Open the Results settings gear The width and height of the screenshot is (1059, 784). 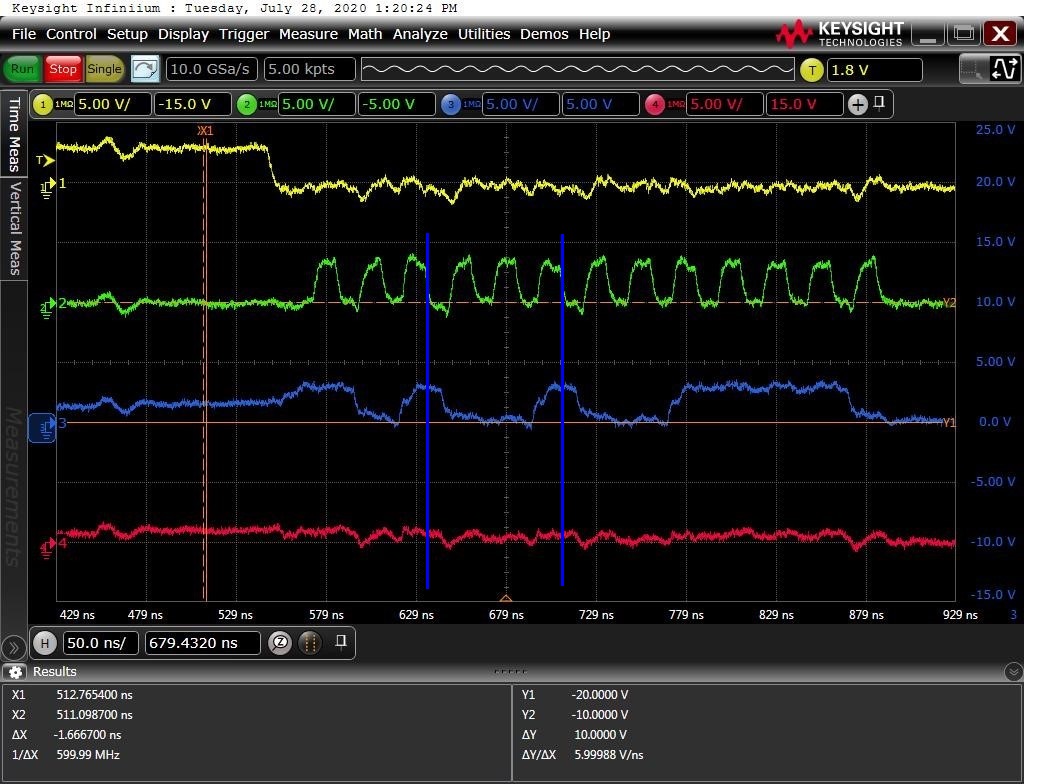coord(15,672)
